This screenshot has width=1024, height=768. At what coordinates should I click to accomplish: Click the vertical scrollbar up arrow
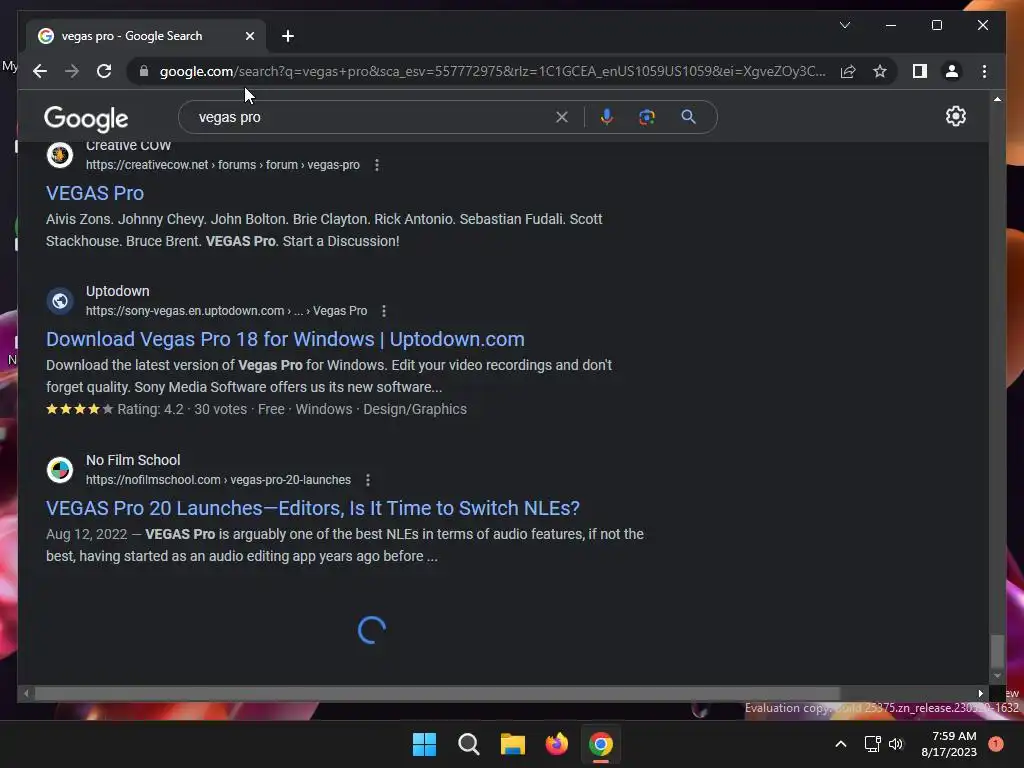997,99
